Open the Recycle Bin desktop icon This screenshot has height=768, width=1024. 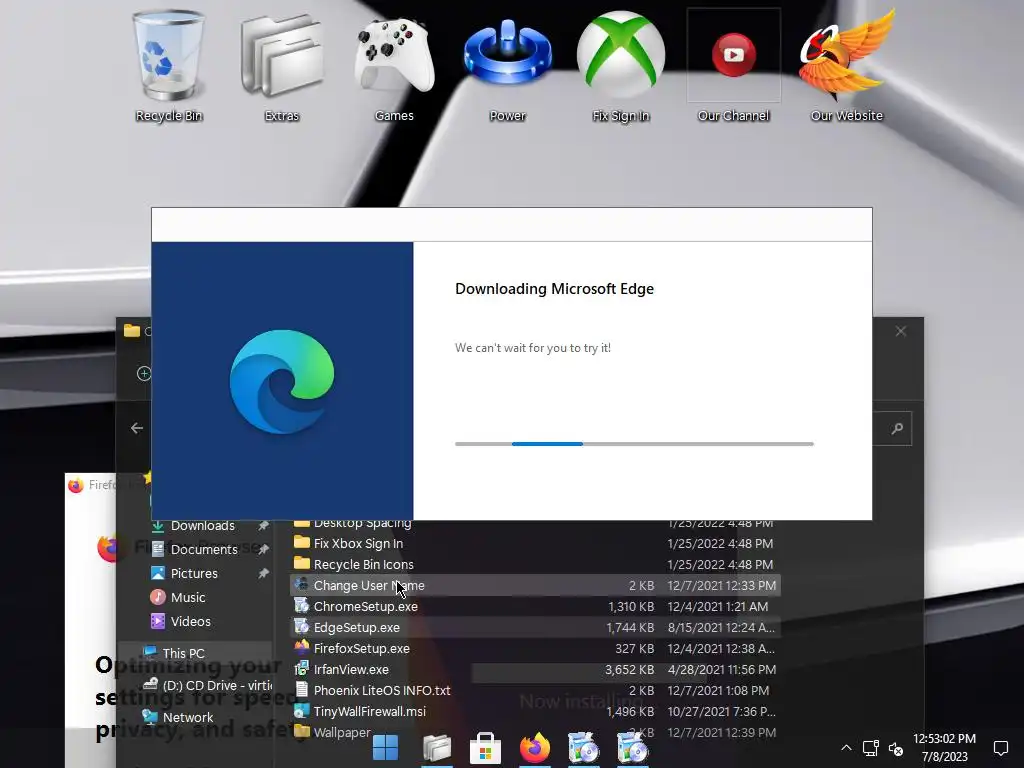click(x=168, y=66)
